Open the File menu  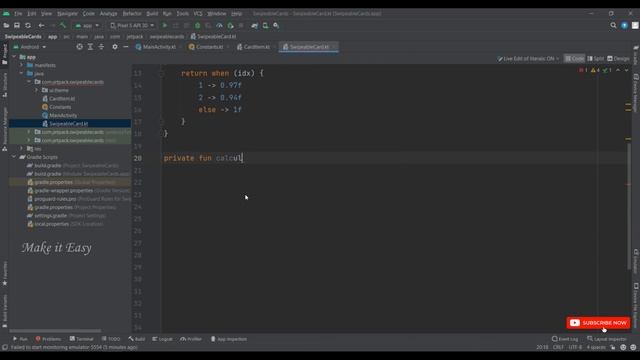point(18,13)
